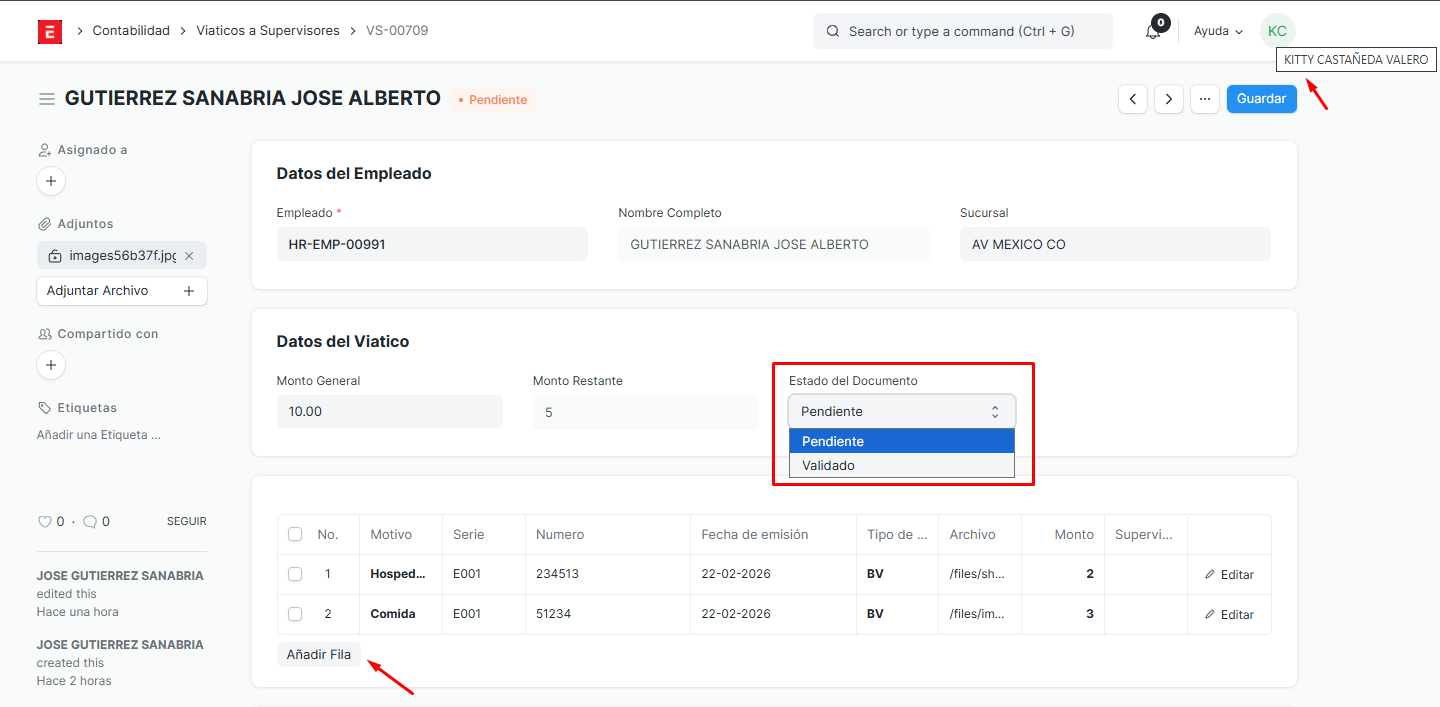Check the select-all rows checkbox in table header
The image size is (1440, 707).
pos(295,534)
